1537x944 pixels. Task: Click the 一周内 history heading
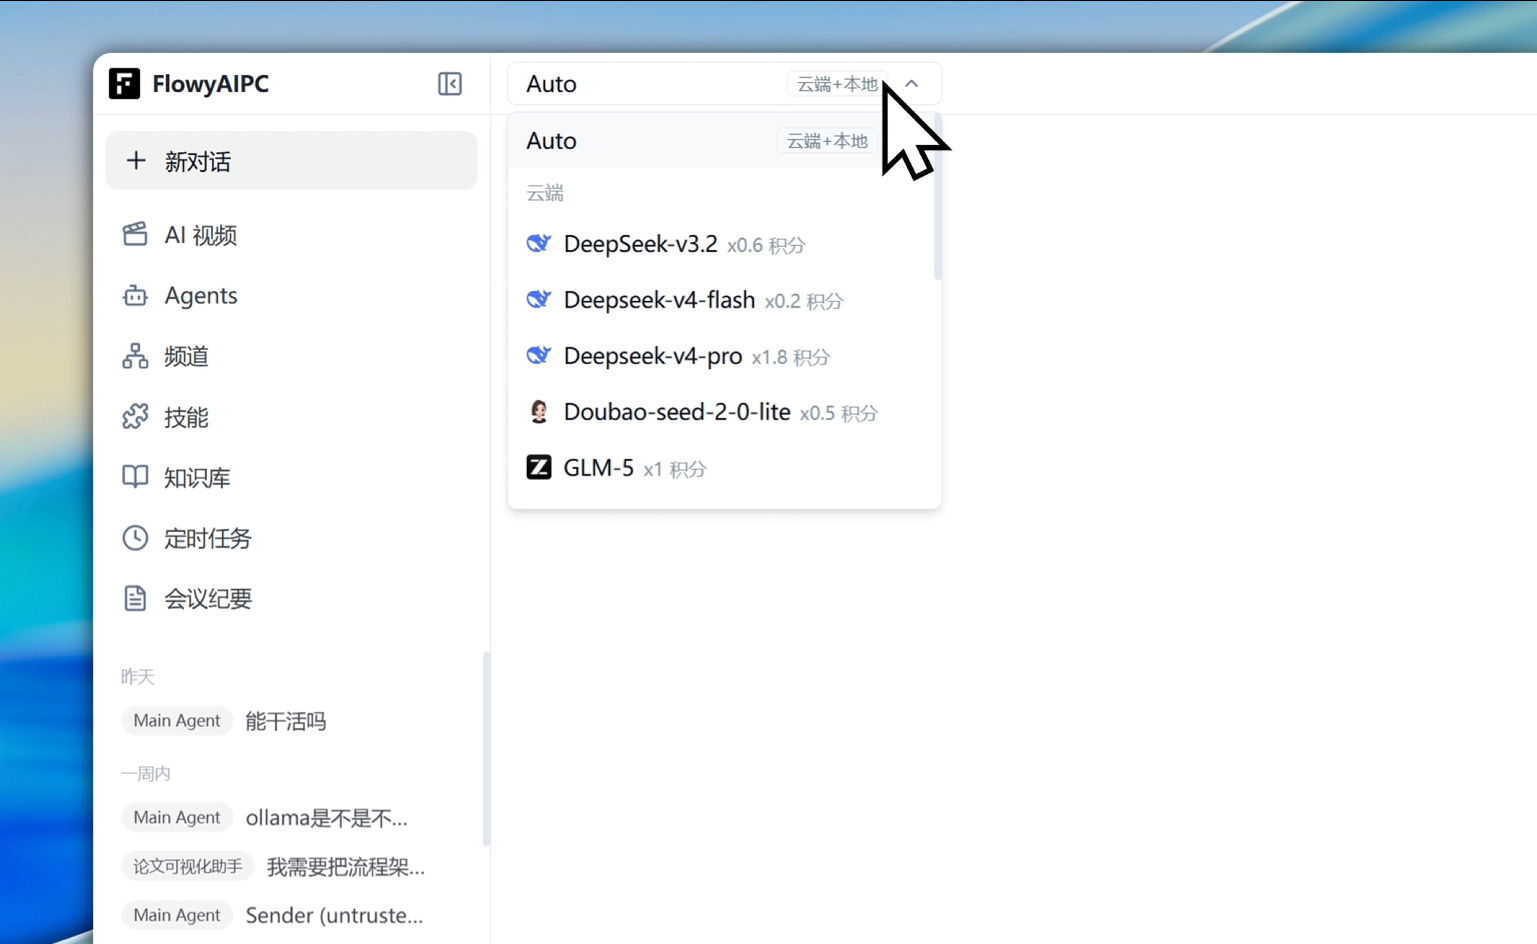click(x=146, y=773)
